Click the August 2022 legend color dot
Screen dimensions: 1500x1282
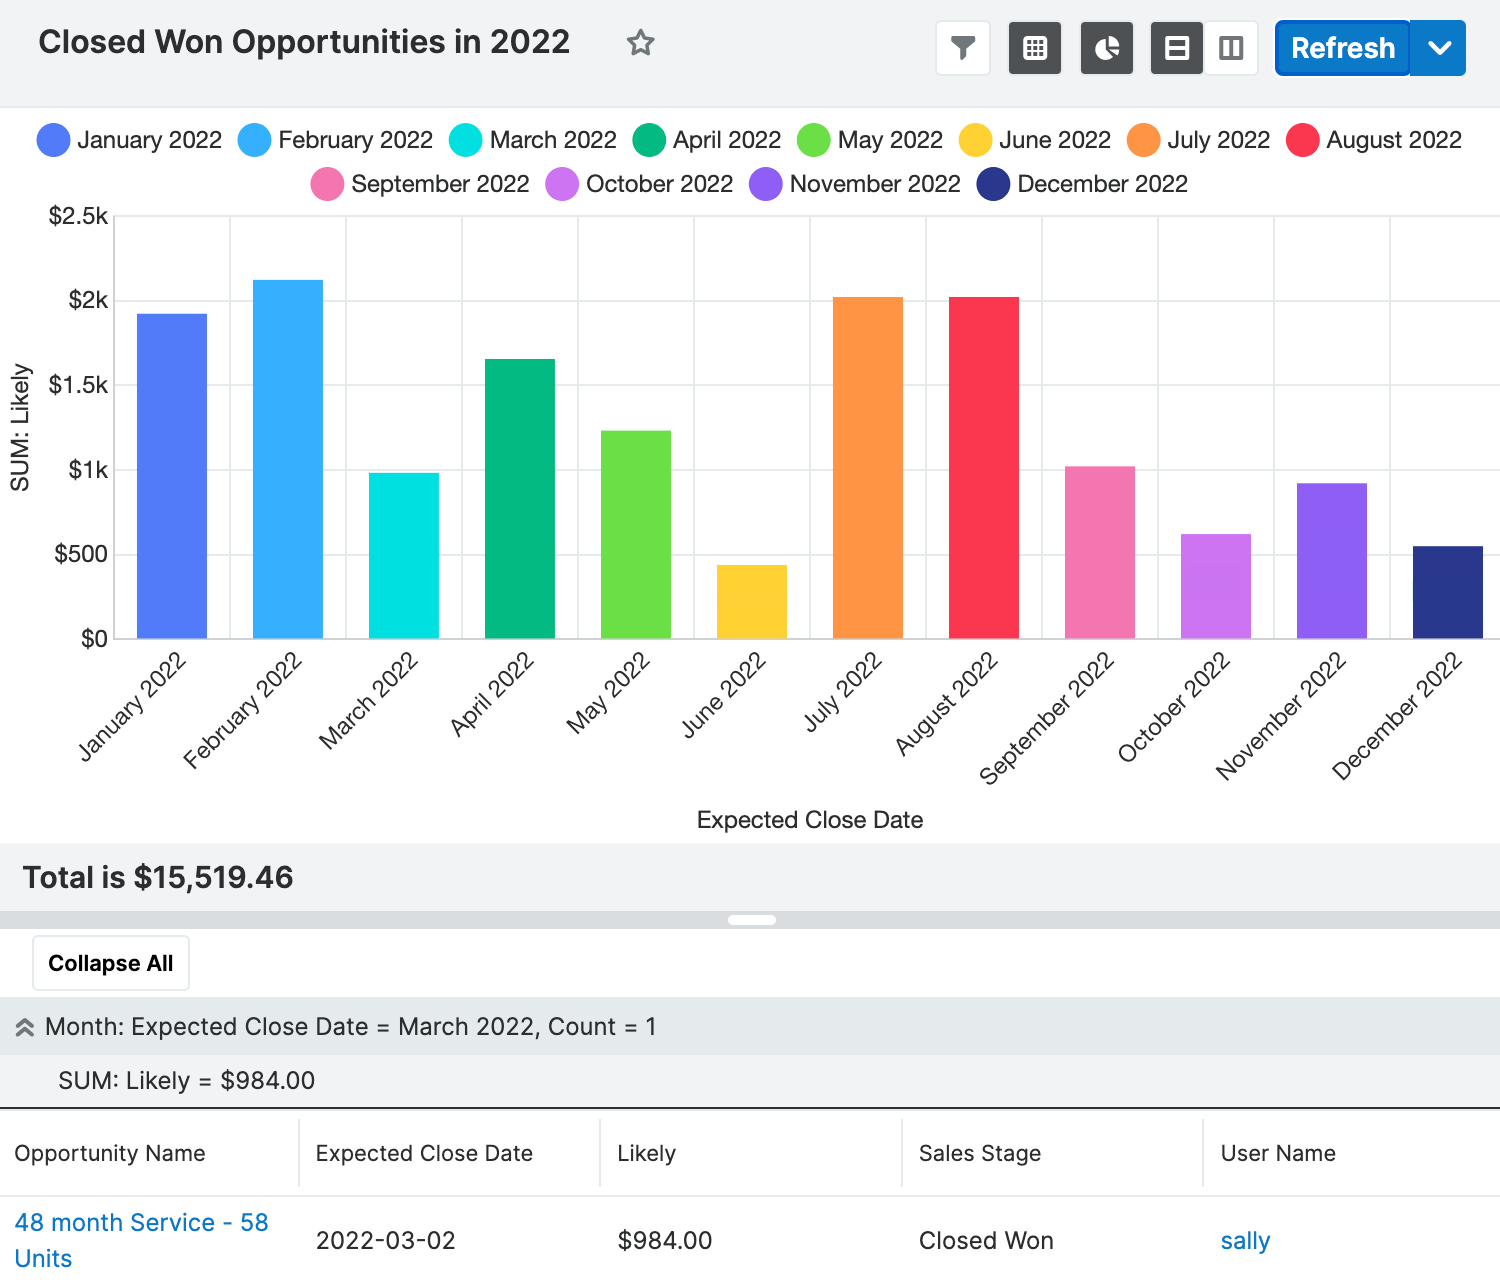tap(1302, 140)
